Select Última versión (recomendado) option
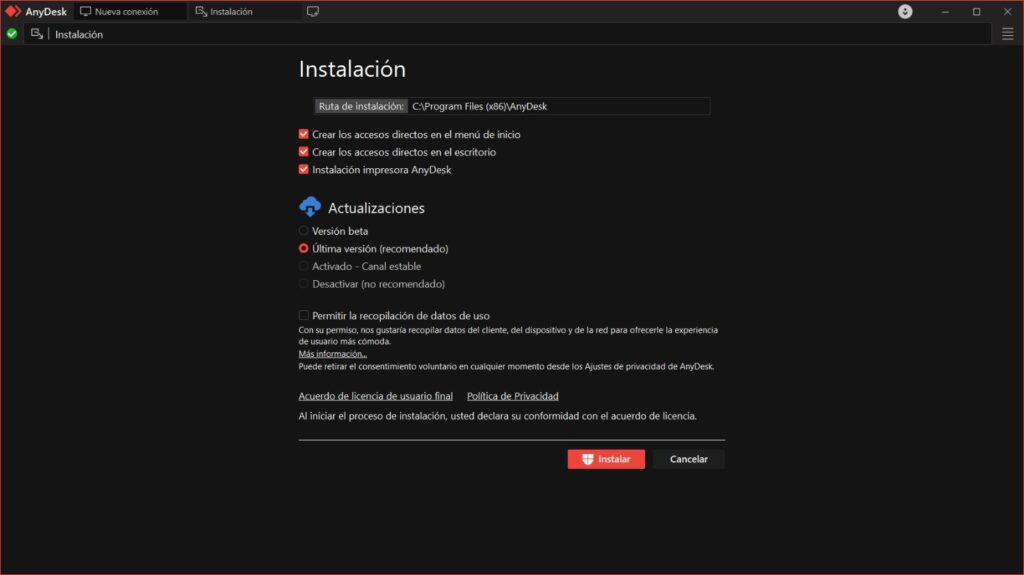Image resolution: width=1024 pixels, height=575 pixels. point(304,248)
